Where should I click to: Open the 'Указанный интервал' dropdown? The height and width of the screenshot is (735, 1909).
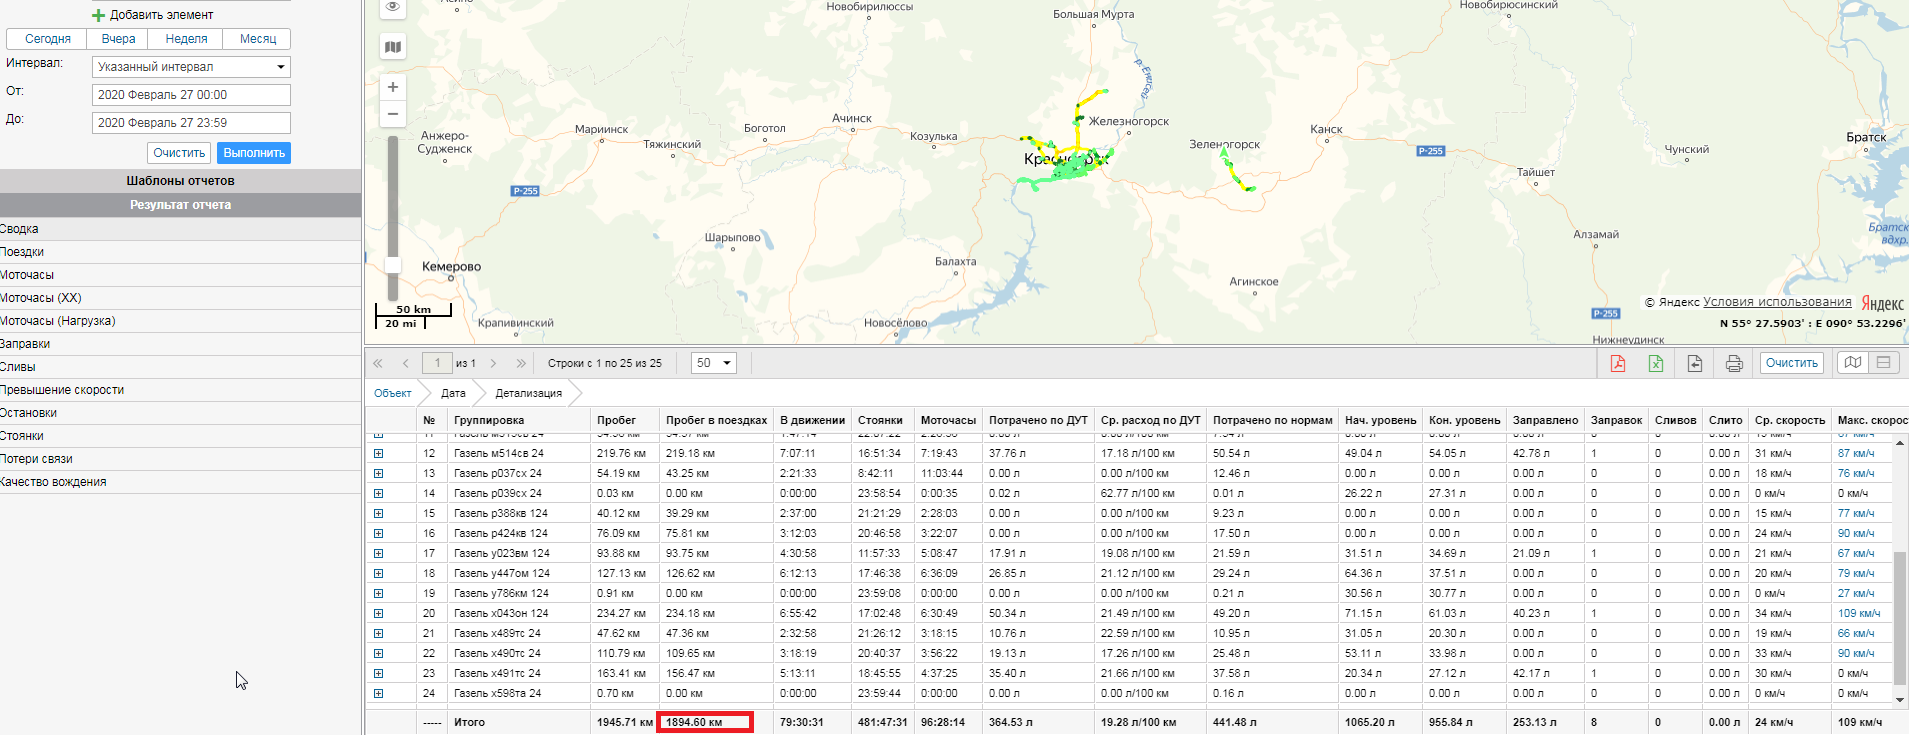click(191, 67)
